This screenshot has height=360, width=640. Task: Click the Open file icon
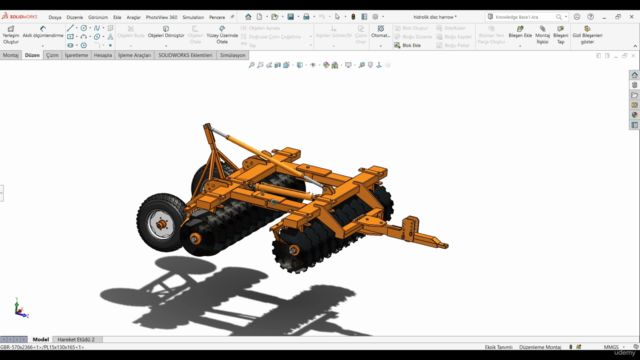(x=274, y=17)
